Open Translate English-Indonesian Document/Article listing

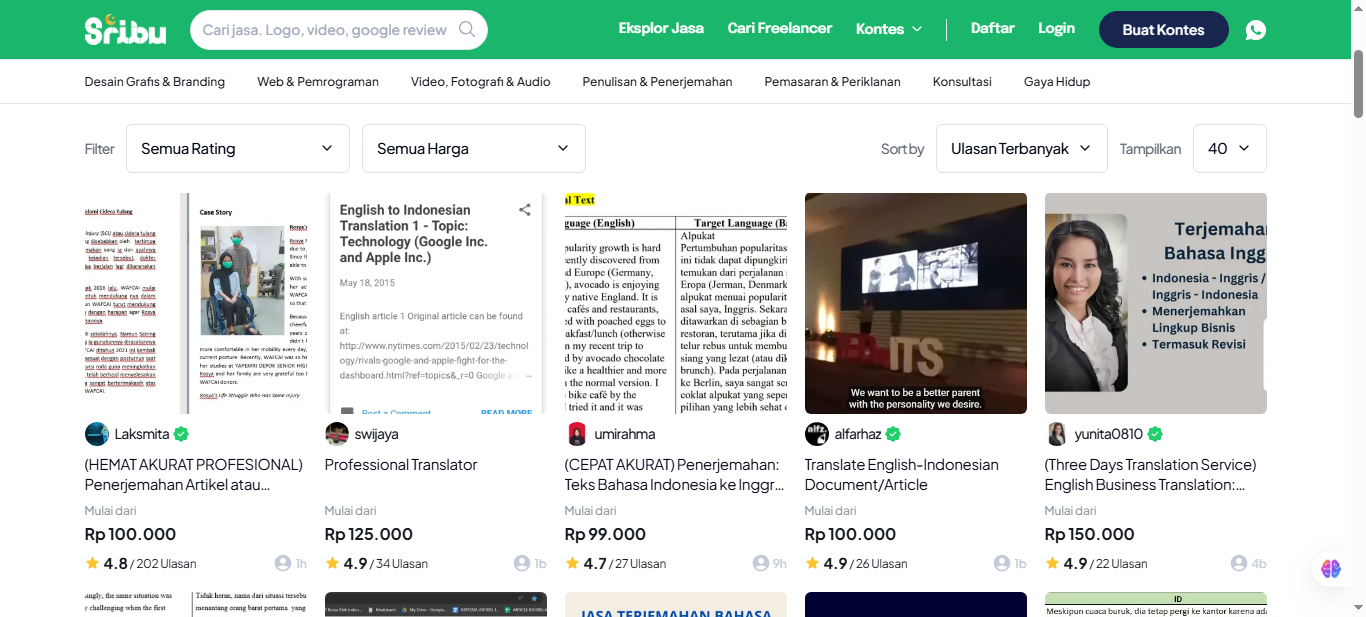click(902, 475)
